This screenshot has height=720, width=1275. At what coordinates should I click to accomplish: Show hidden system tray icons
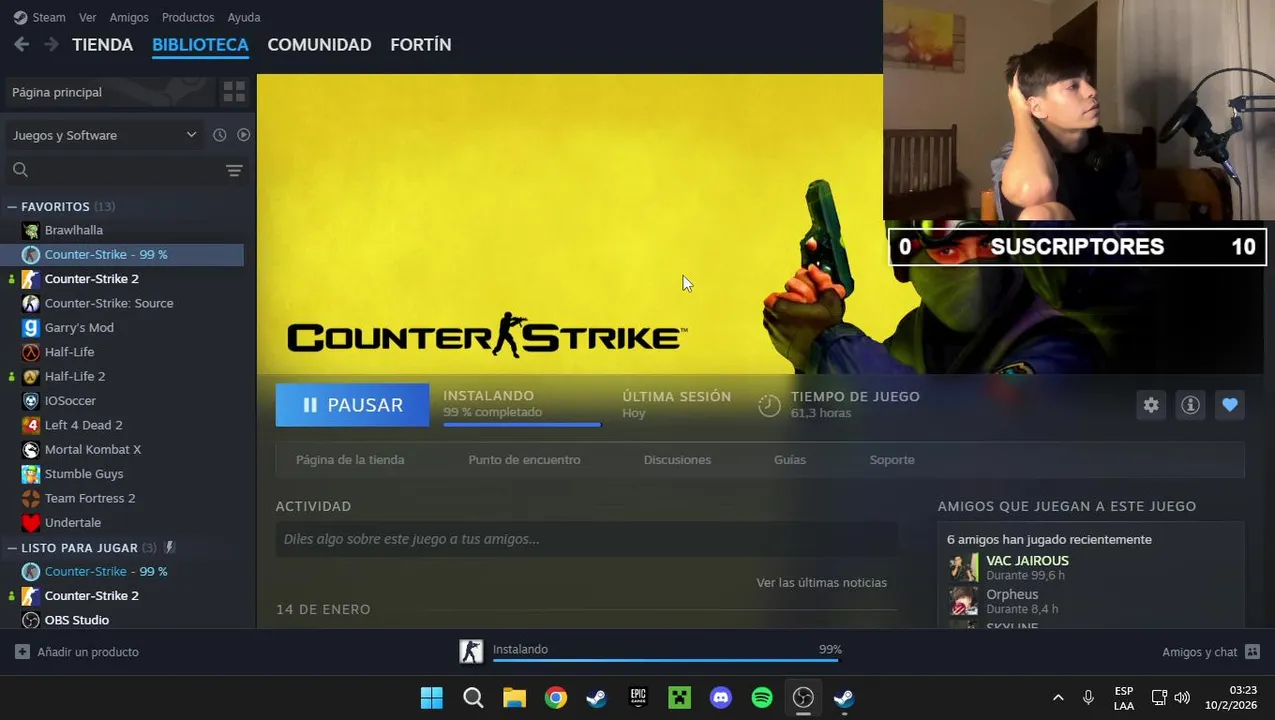click(x=1058, y=698)
